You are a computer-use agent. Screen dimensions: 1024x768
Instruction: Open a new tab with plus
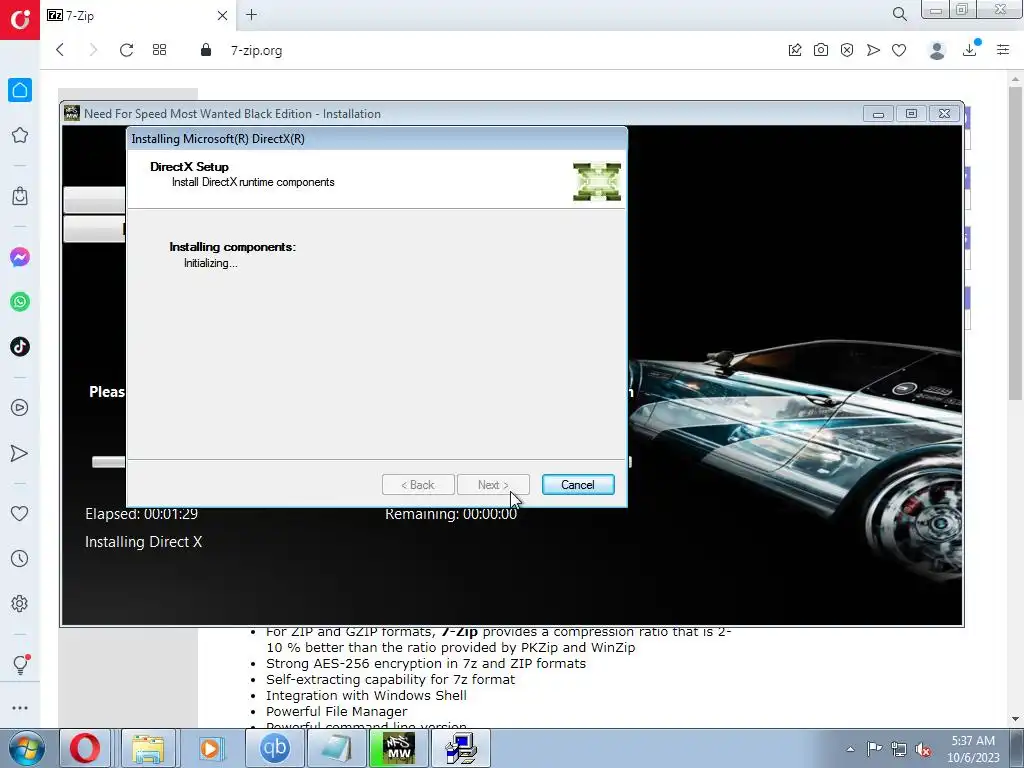tap(251, 14)
